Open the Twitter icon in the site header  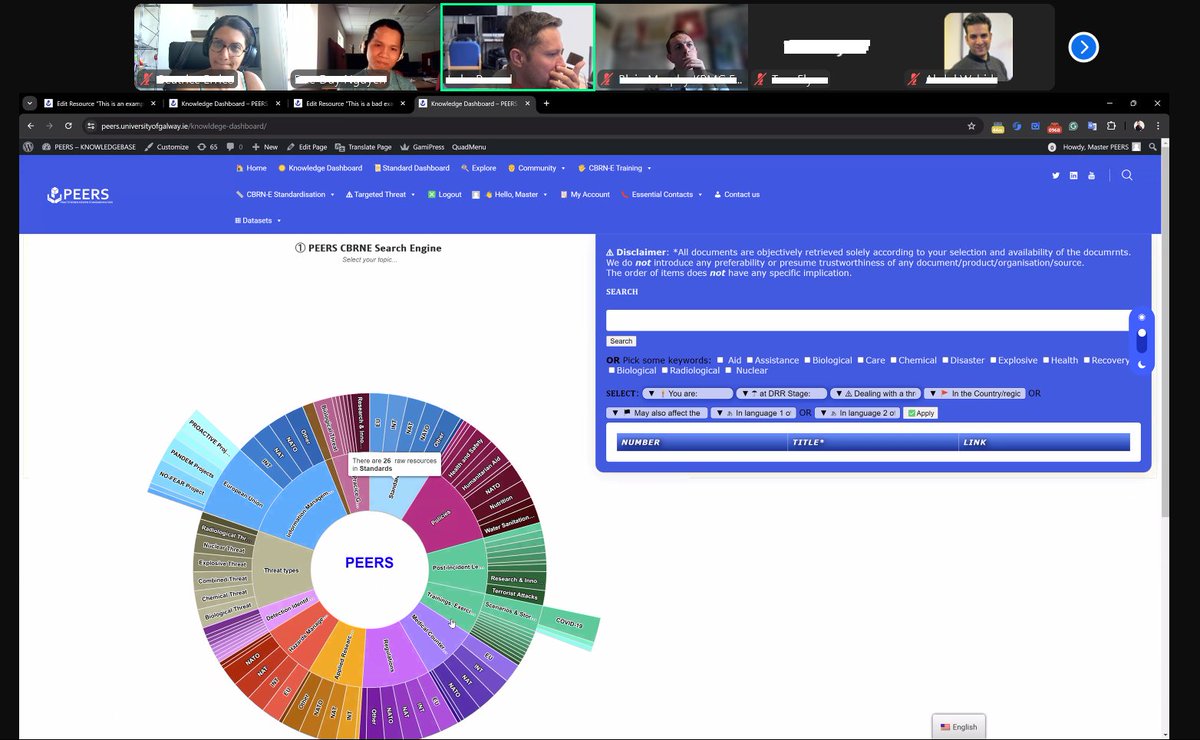click(x=1055, y=175)
